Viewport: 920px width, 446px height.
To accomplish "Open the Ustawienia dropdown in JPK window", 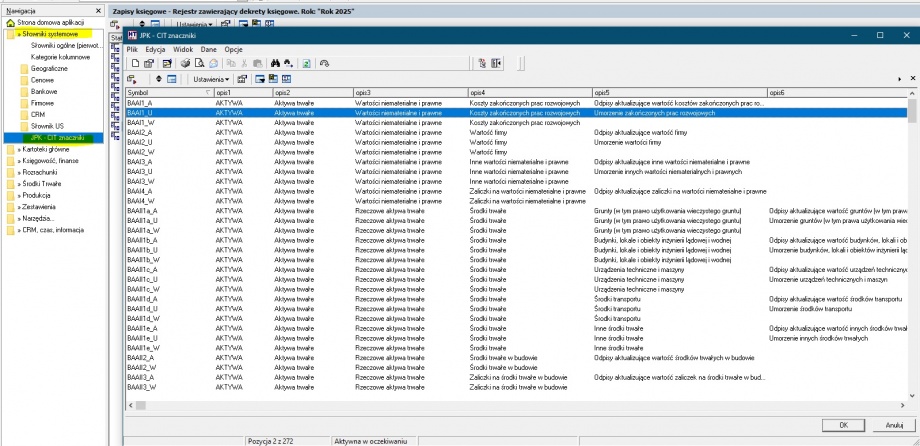I will (x=211, y=78).
